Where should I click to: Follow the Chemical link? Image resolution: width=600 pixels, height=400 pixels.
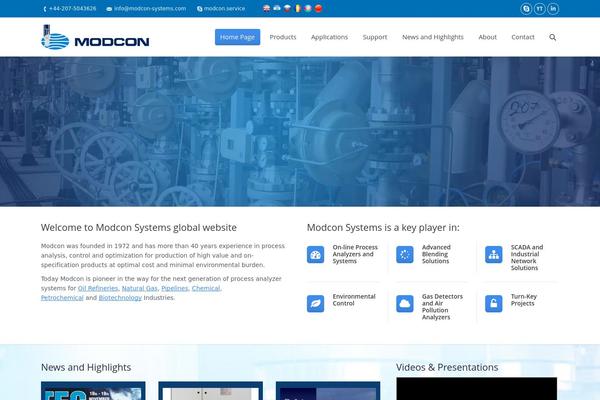[x=206, y=288]
